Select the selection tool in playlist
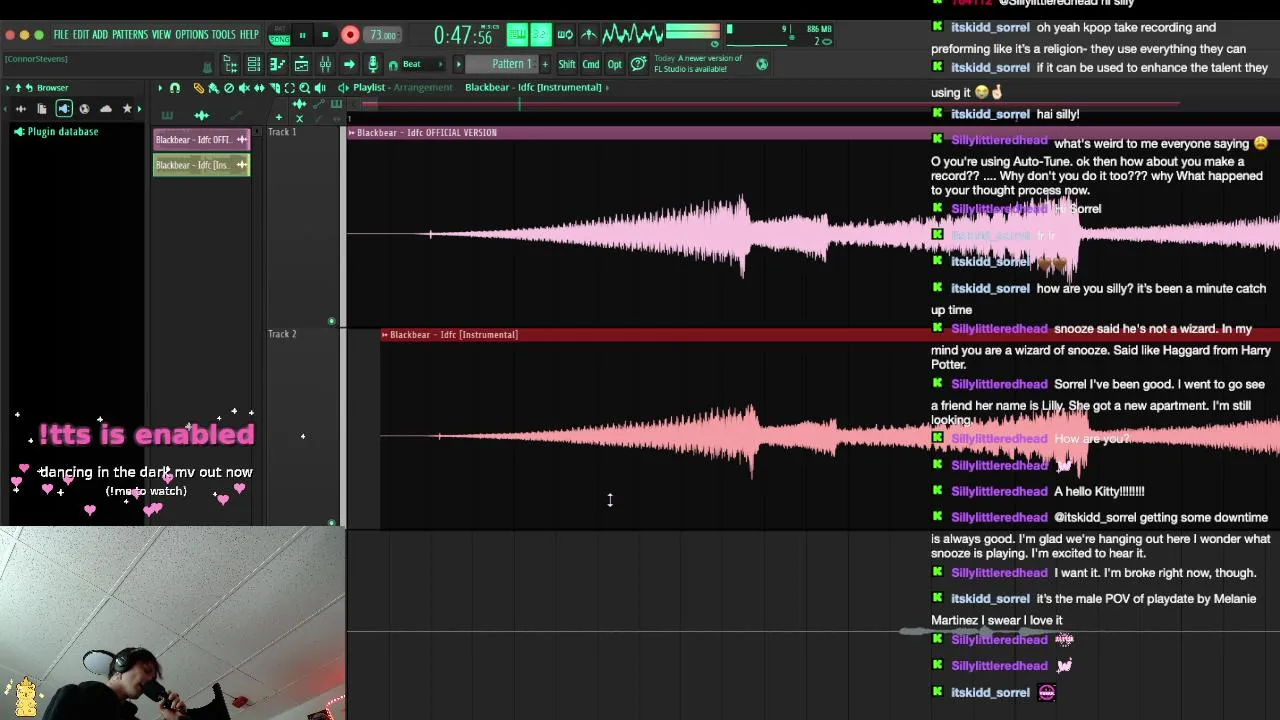 click(289, 88)
